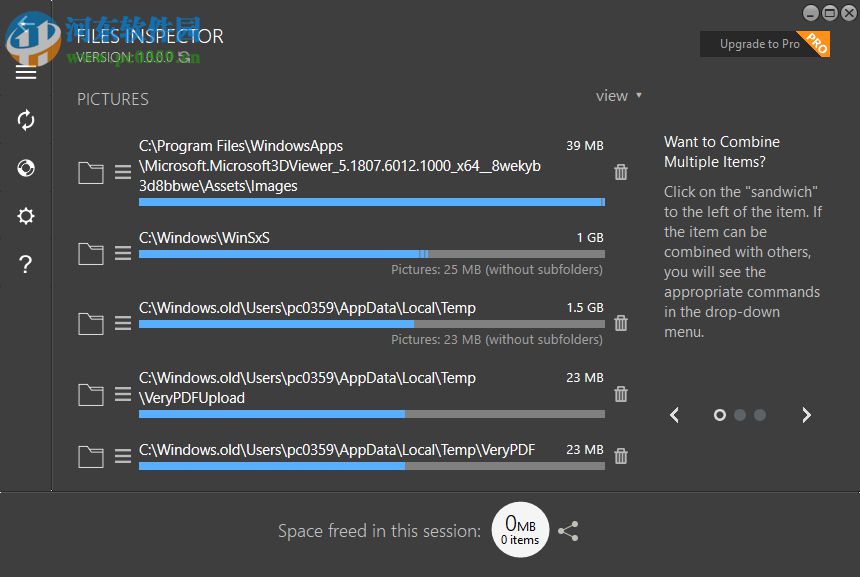Click the trash icon for VeryPDFUpload

621,394
